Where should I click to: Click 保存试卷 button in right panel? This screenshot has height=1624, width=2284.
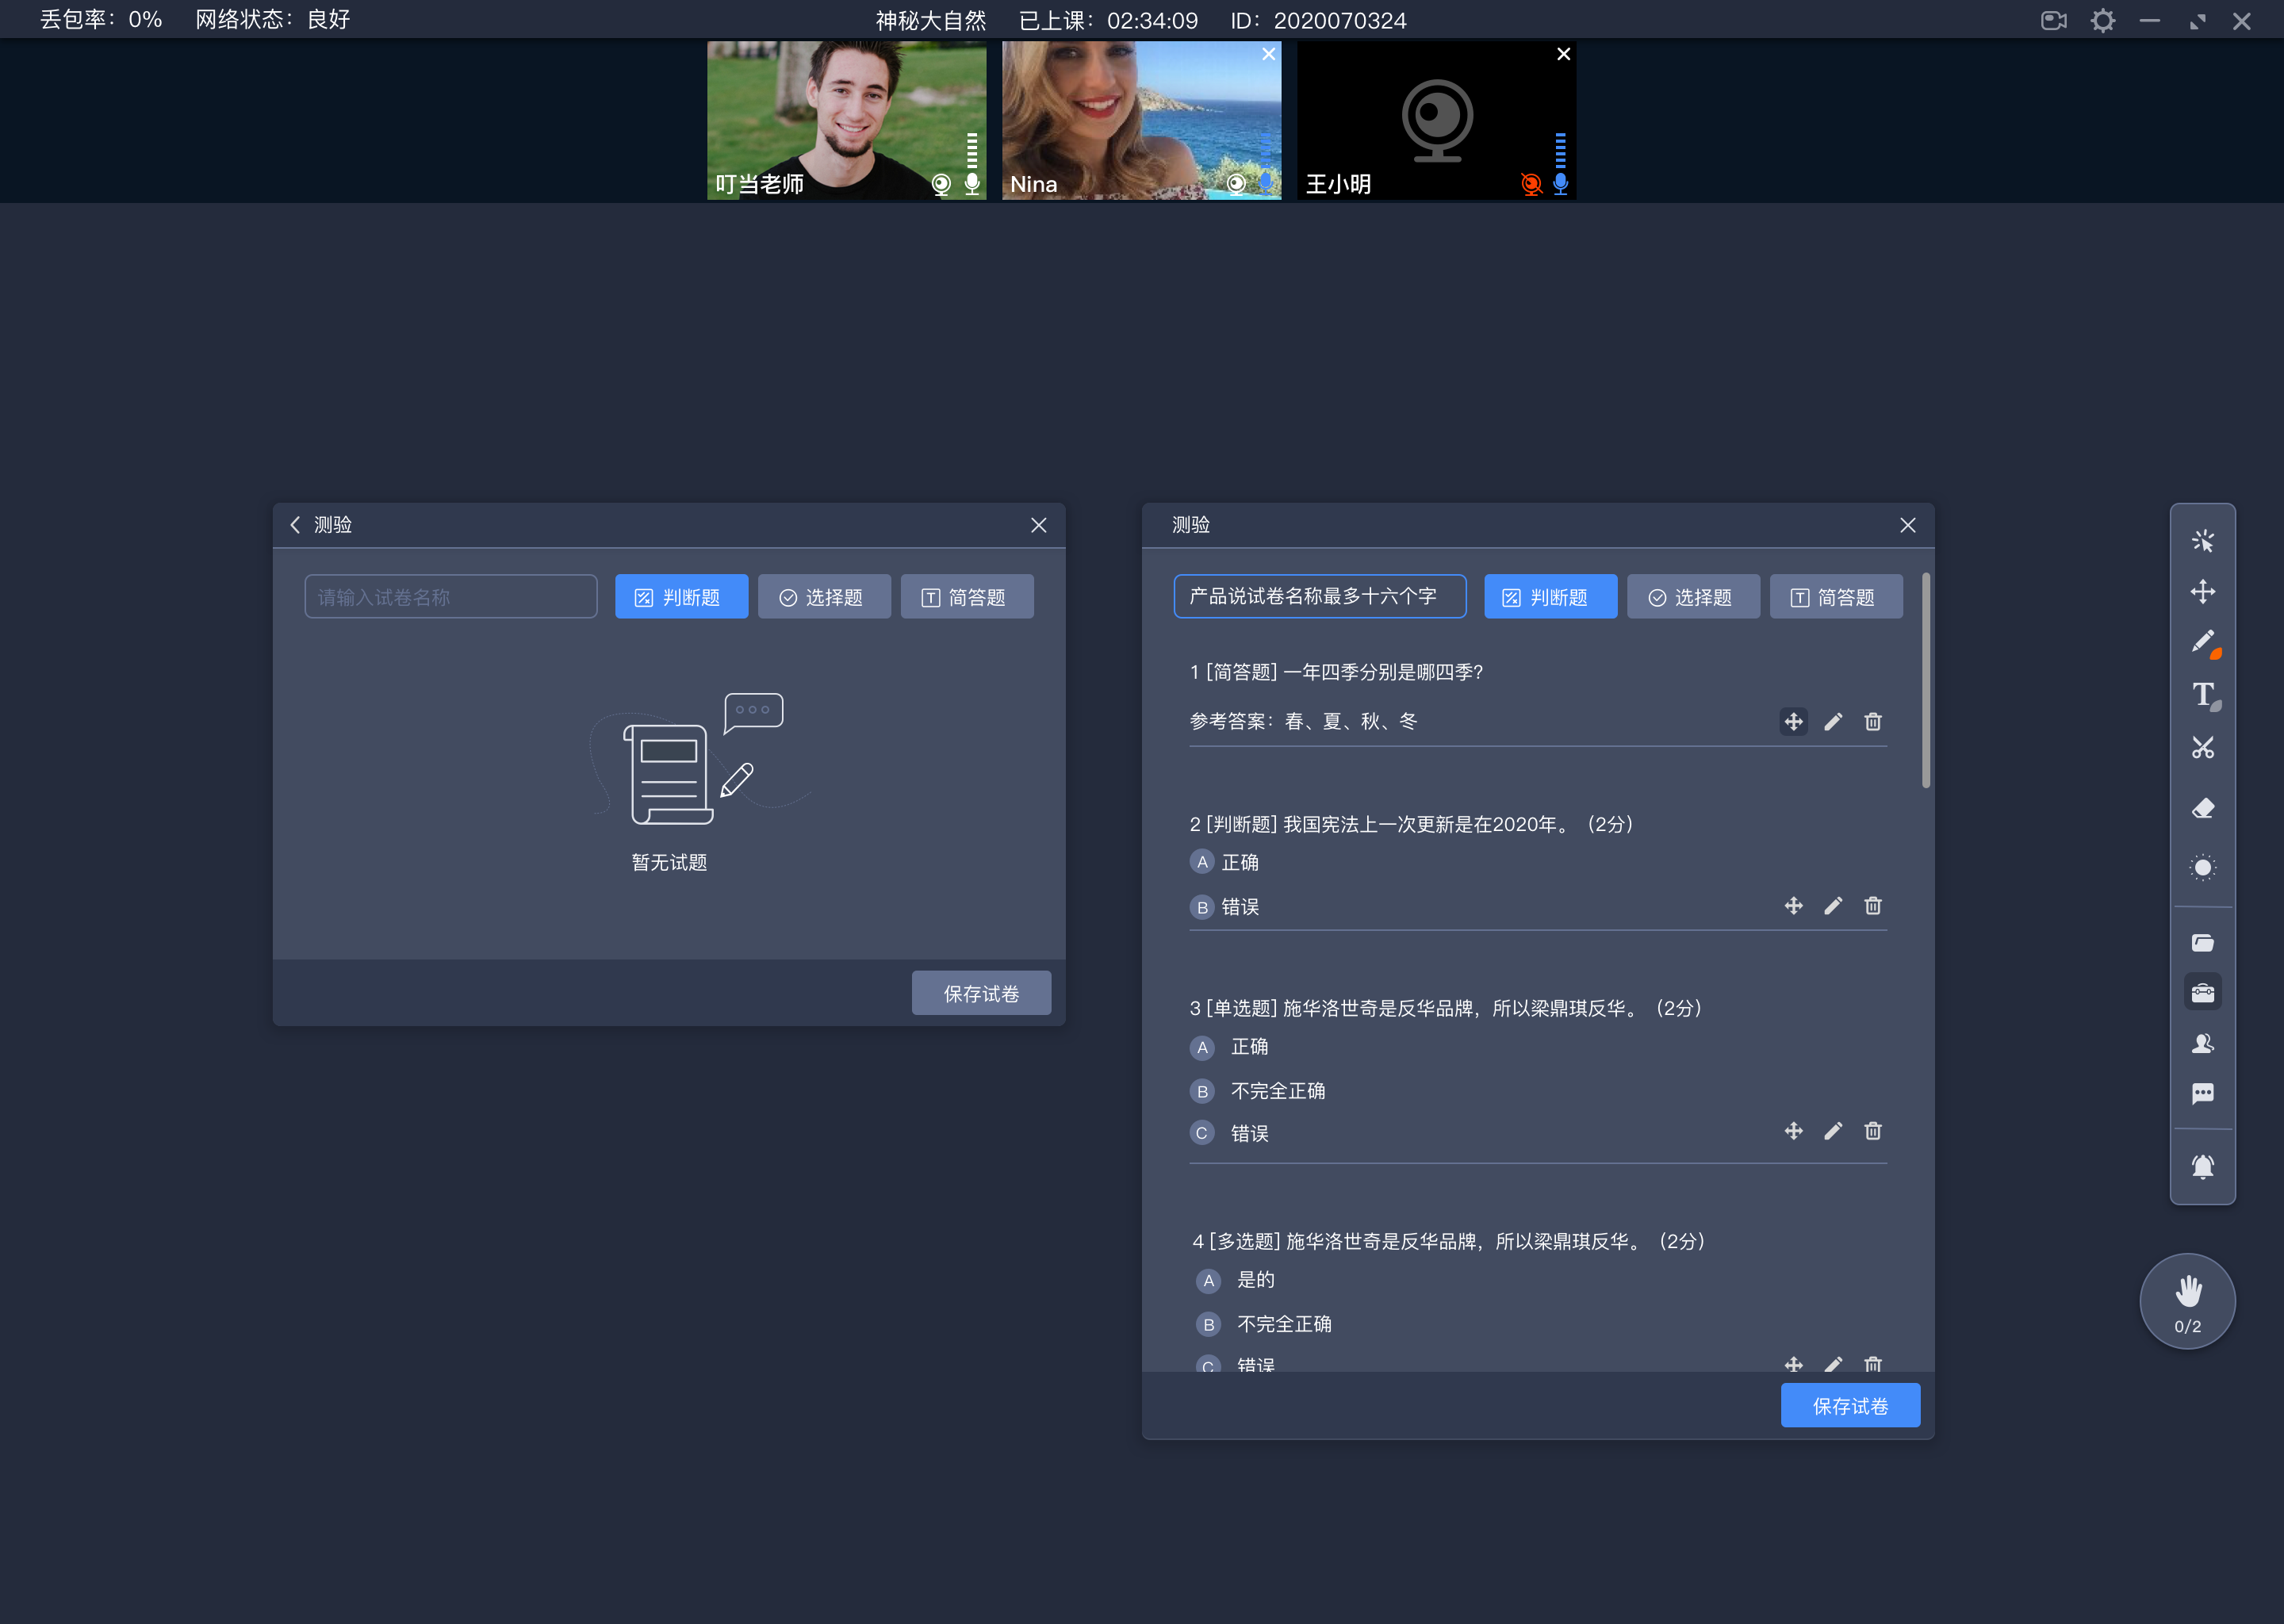(x=1850, y=1404)
